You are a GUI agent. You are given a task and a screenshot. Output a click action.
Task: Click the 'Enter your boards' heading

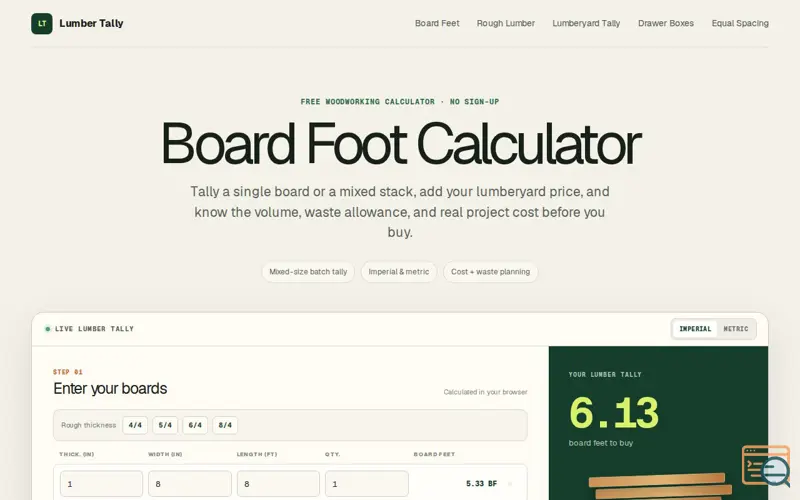click(x=110, y=389)
